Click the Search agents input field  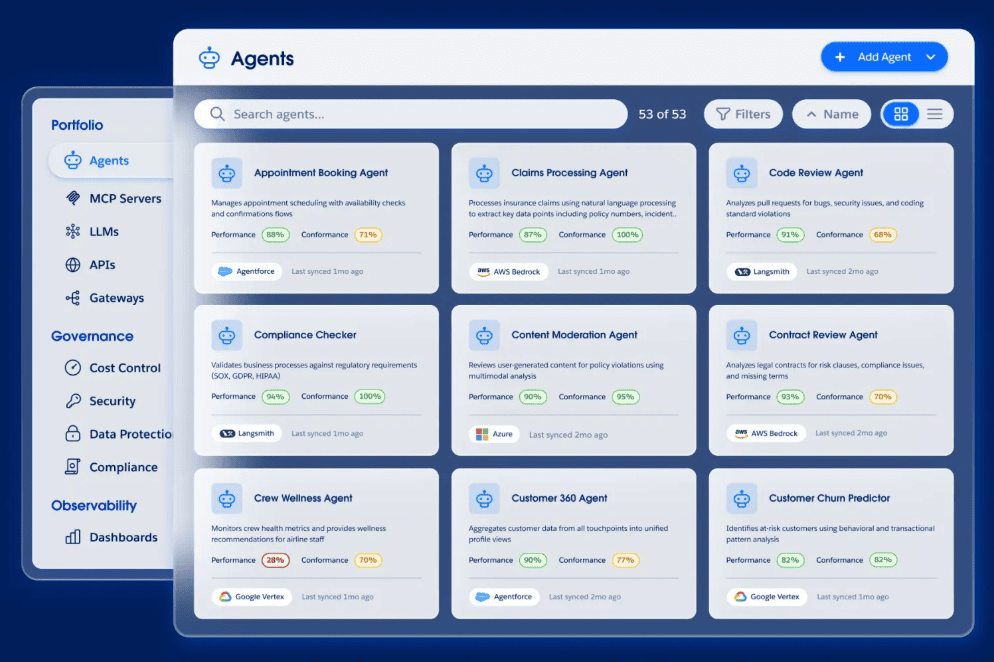(x=411, y=114)
